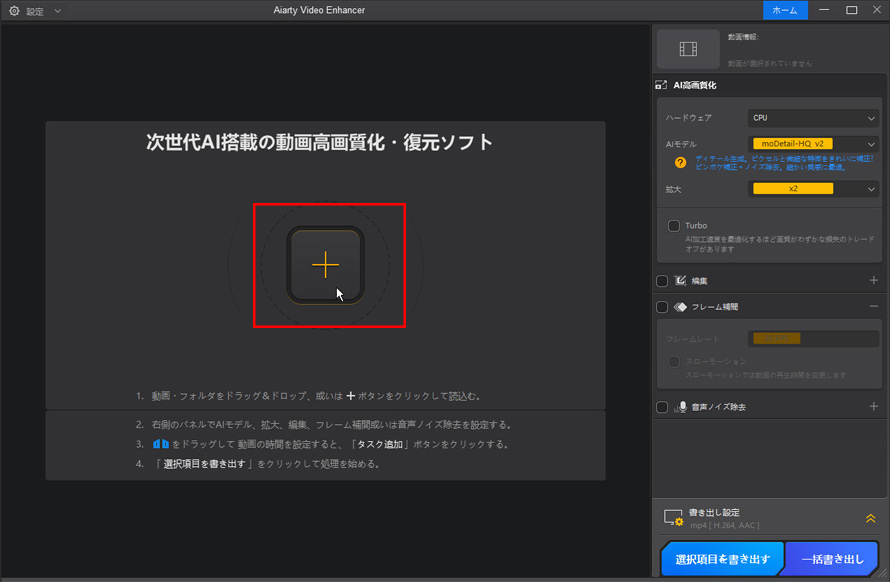Open the 設定 dropdown arrow
Screen dimensions: 890x582
[57, 11]
